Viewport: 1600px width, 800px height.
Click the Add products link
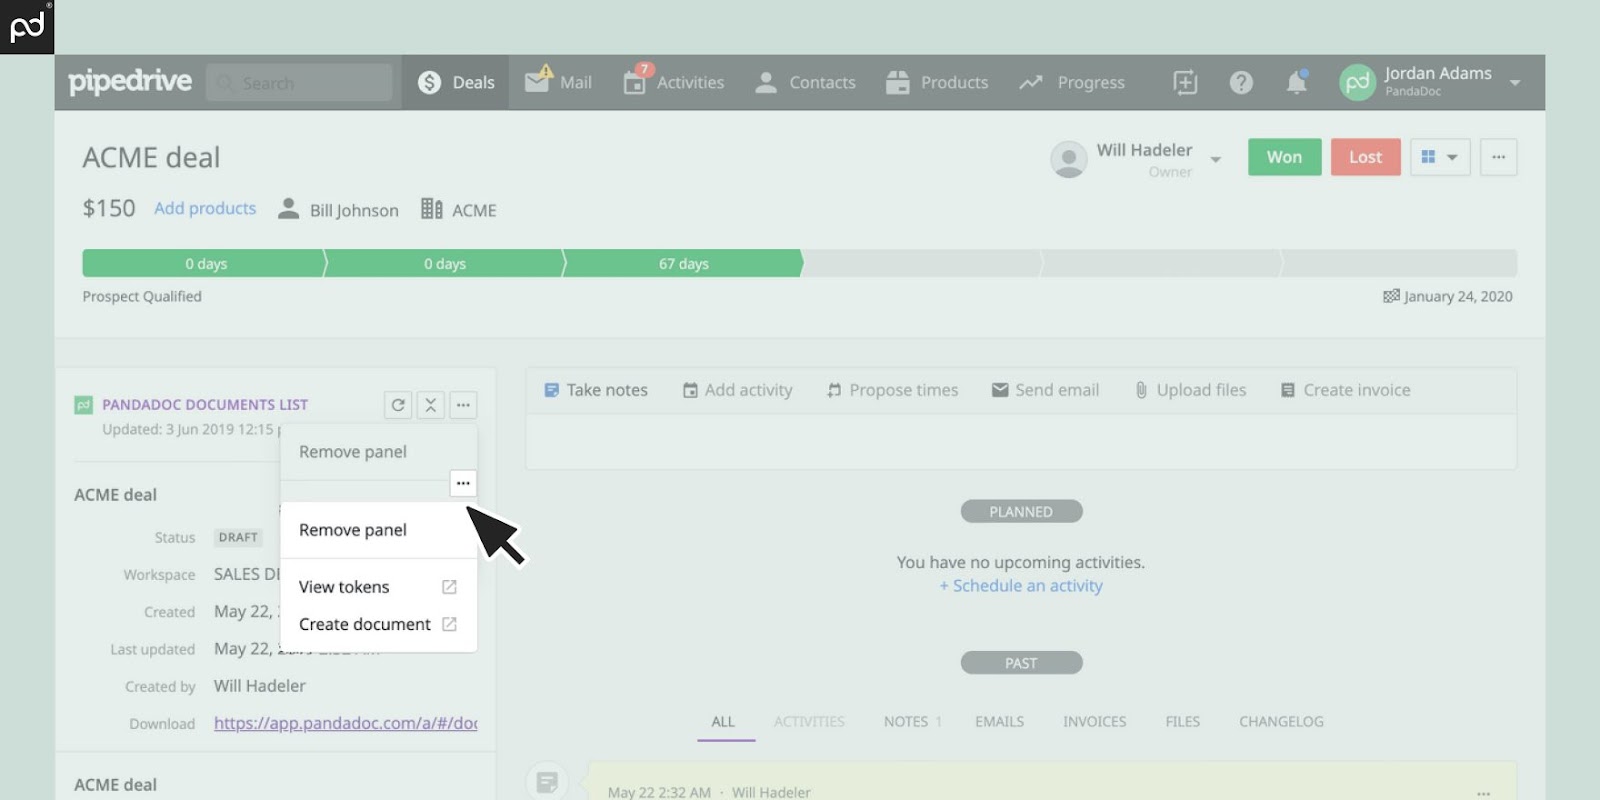pyautogui.click(x=205, y=208)
